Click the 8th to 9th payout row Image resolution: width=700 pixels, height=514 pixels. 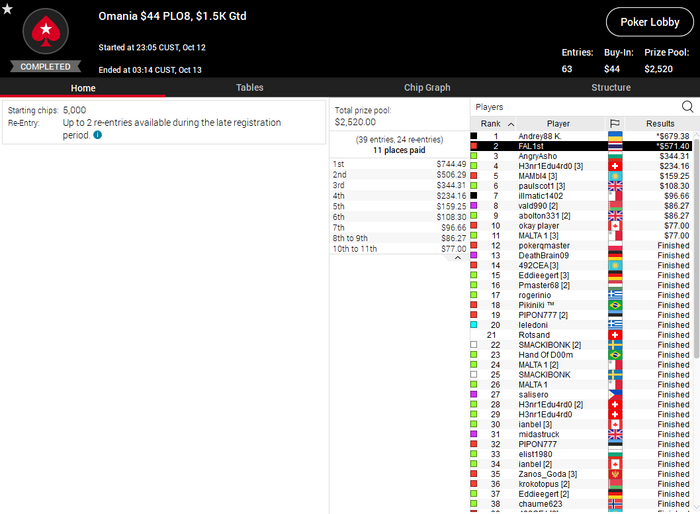399,238
